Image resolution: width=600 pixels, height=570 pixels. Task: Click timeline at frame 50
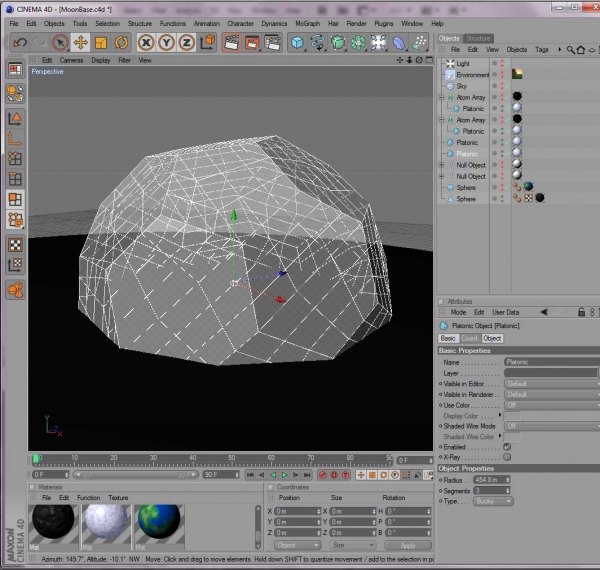point(232,458)
